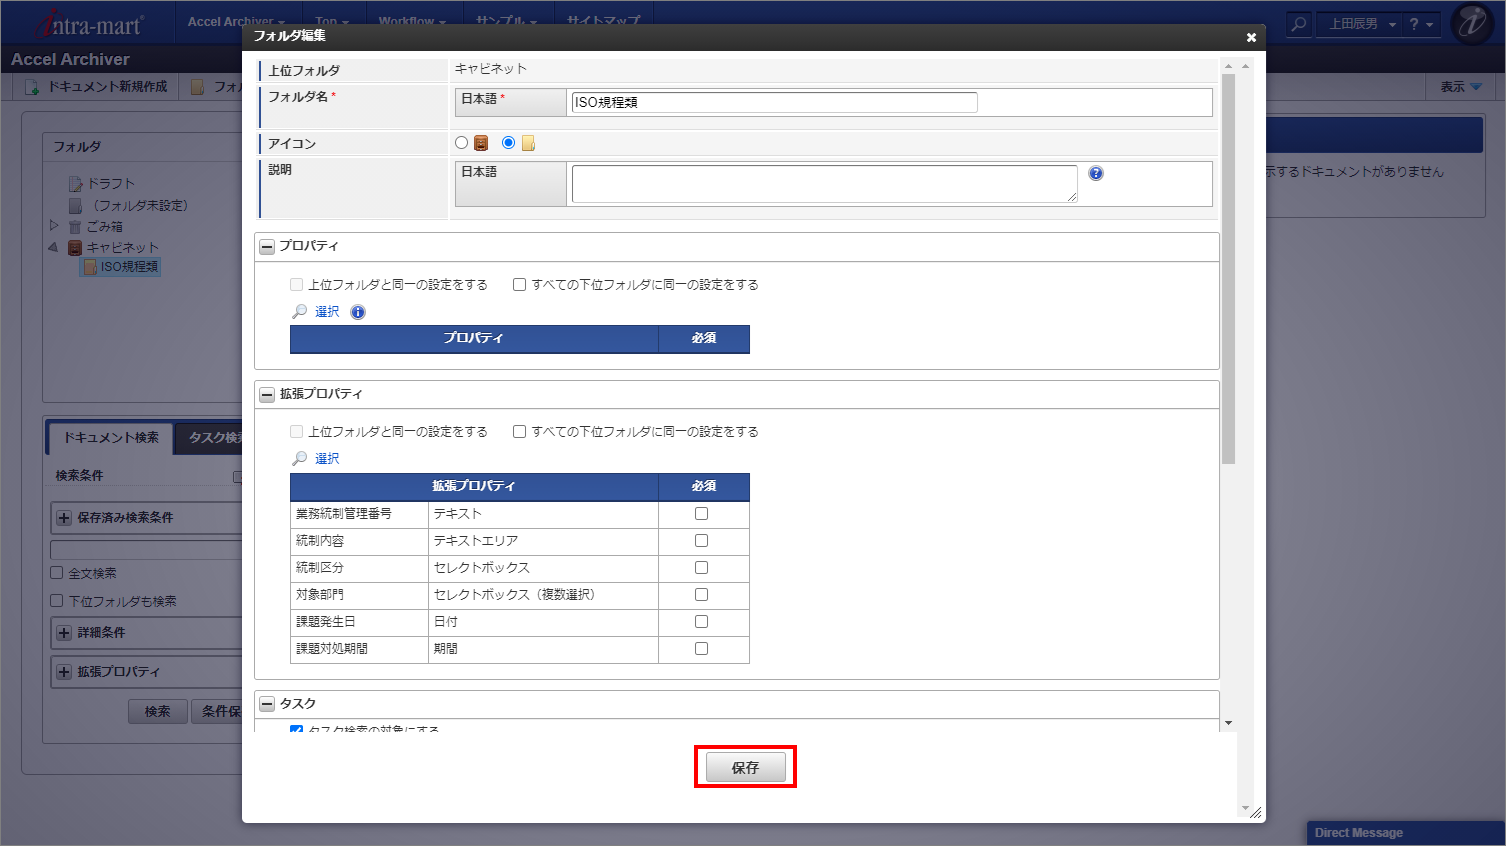Viewport: 1506px width, 846px height.
Task: Select the yellow folder icon radio button
Action: [508, 143]
